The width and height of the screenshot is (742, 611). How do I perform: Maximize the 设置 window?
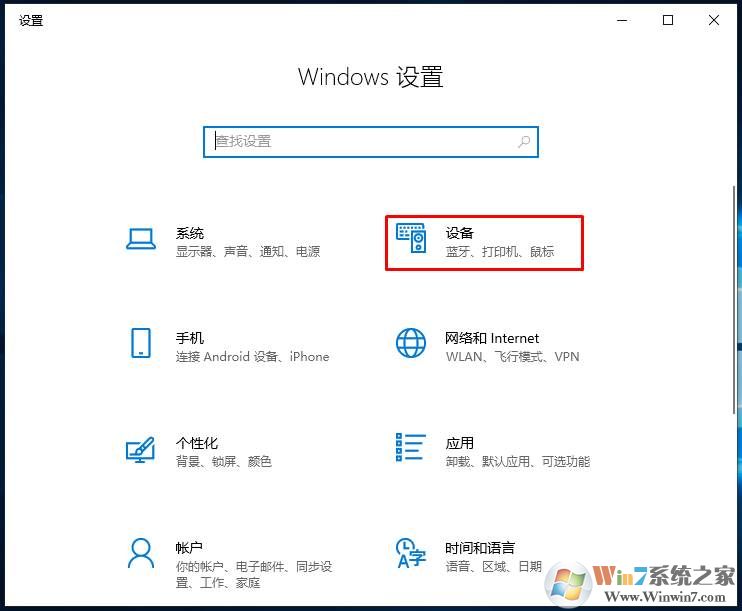coord(668,20)
